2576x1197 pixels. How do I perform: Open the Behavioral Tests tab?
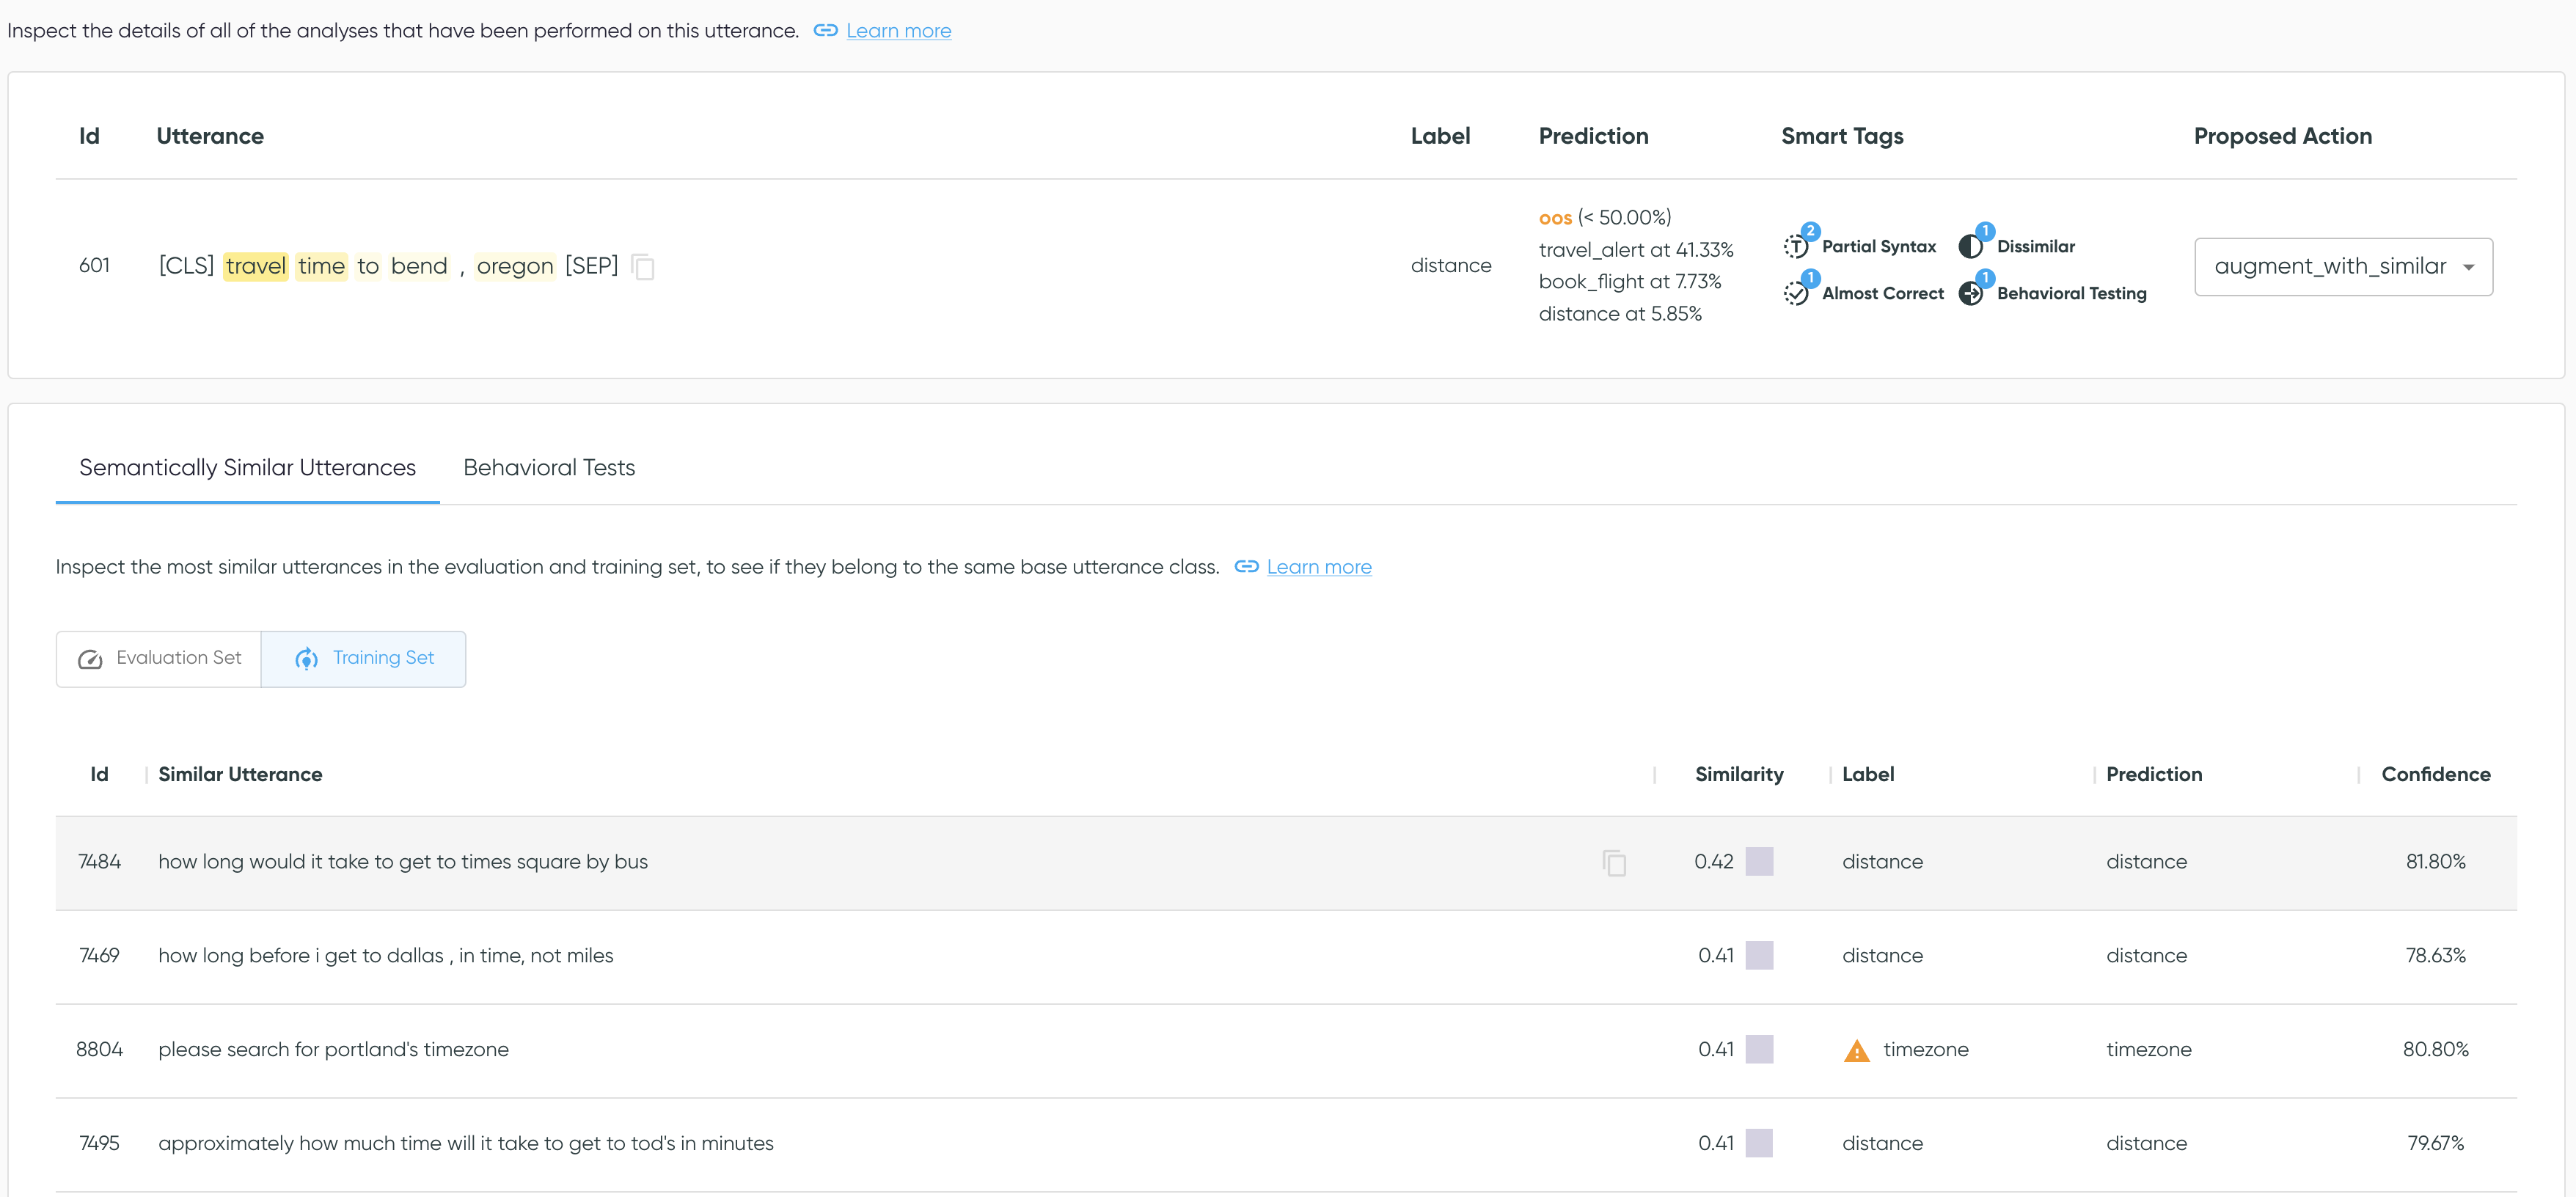549,467
